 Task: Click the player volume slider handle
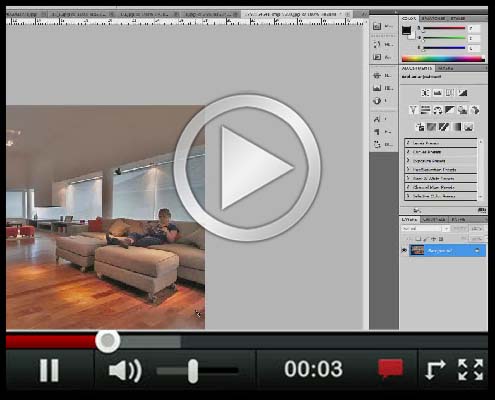tap(193, 371)
